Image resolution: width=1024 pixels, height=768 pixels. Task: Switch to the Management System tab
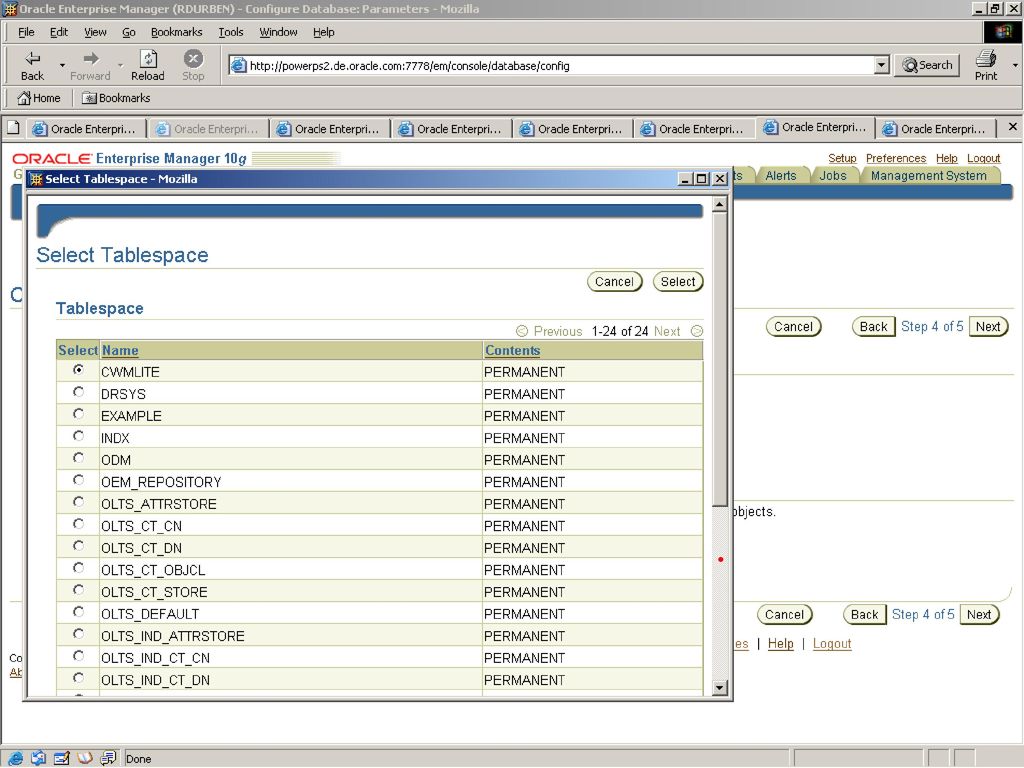tap(929, 176)
